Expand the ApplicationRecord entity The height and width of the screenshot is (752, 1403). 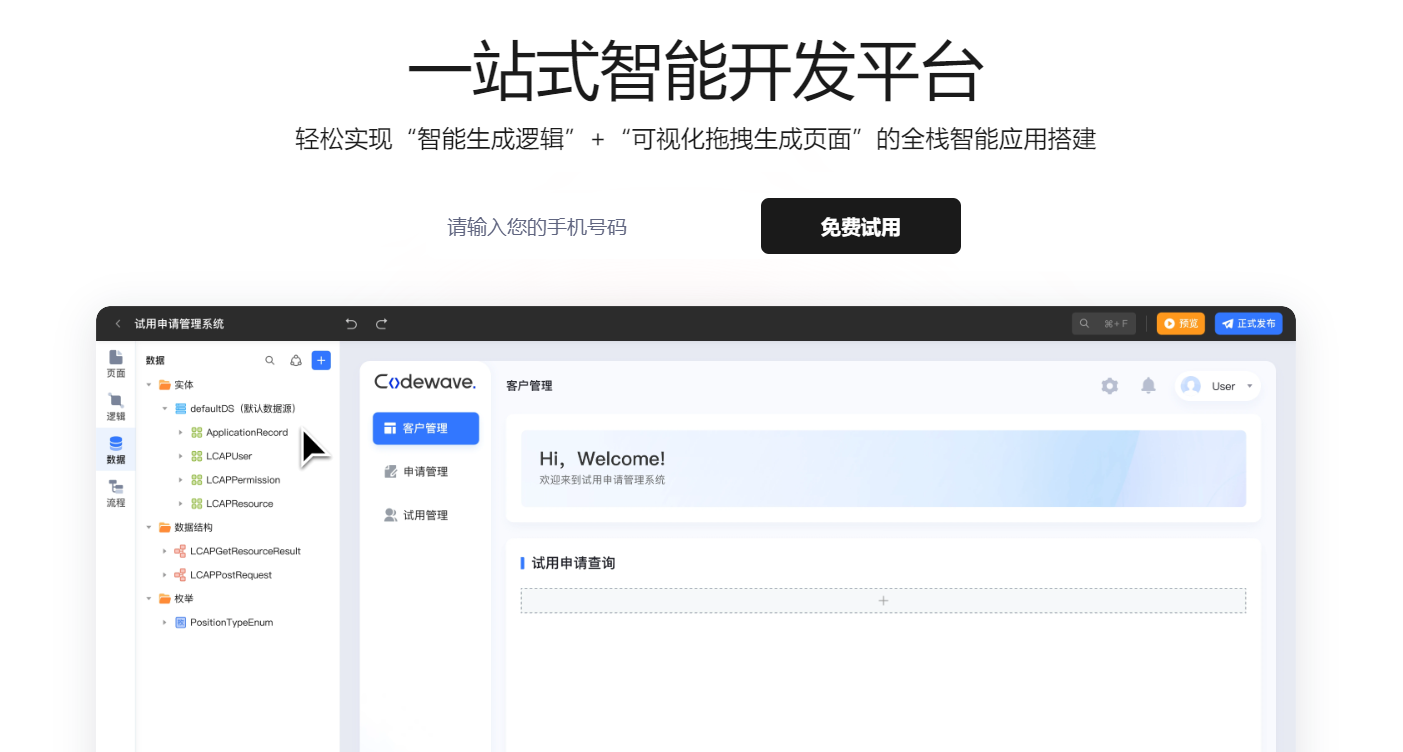(x=181, y=433)
